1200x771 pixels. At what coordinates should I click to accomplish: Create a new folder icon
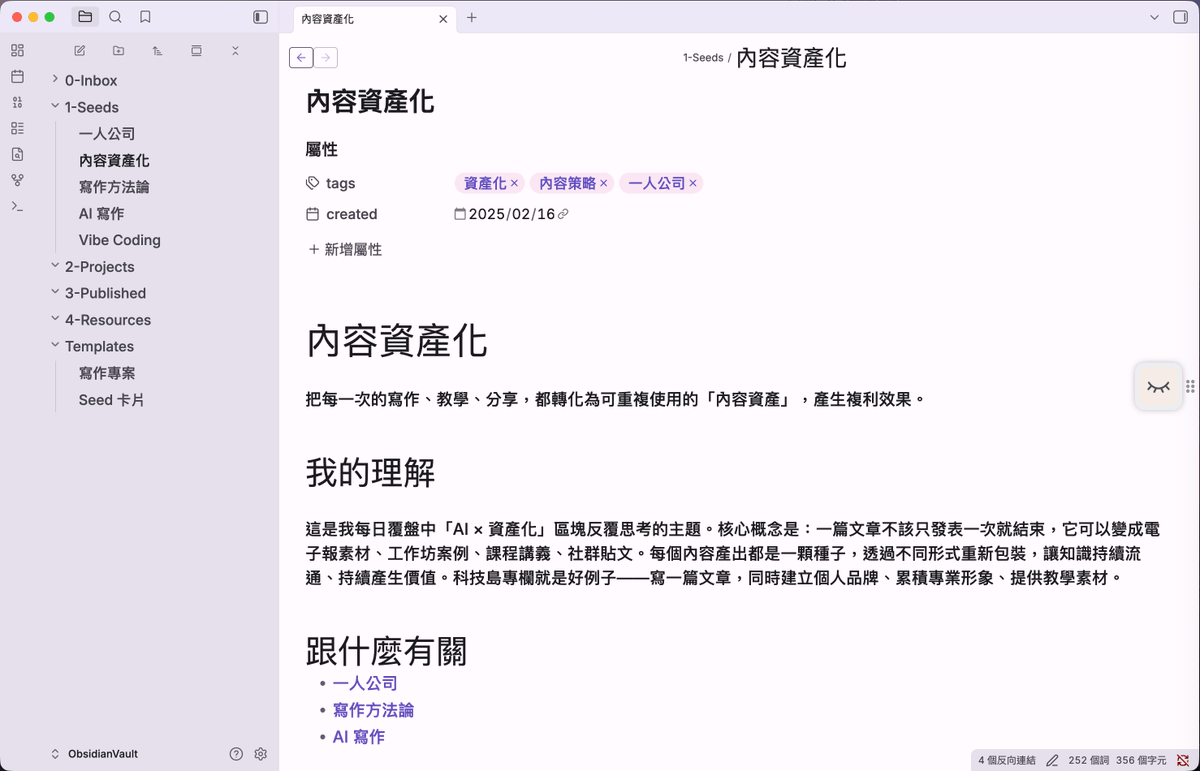119,50
